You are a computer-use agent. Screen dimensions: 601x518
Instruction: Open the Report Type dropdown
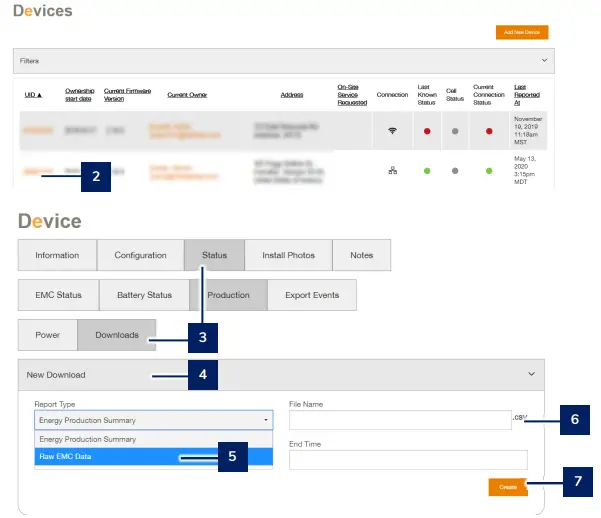pos(153,420)
